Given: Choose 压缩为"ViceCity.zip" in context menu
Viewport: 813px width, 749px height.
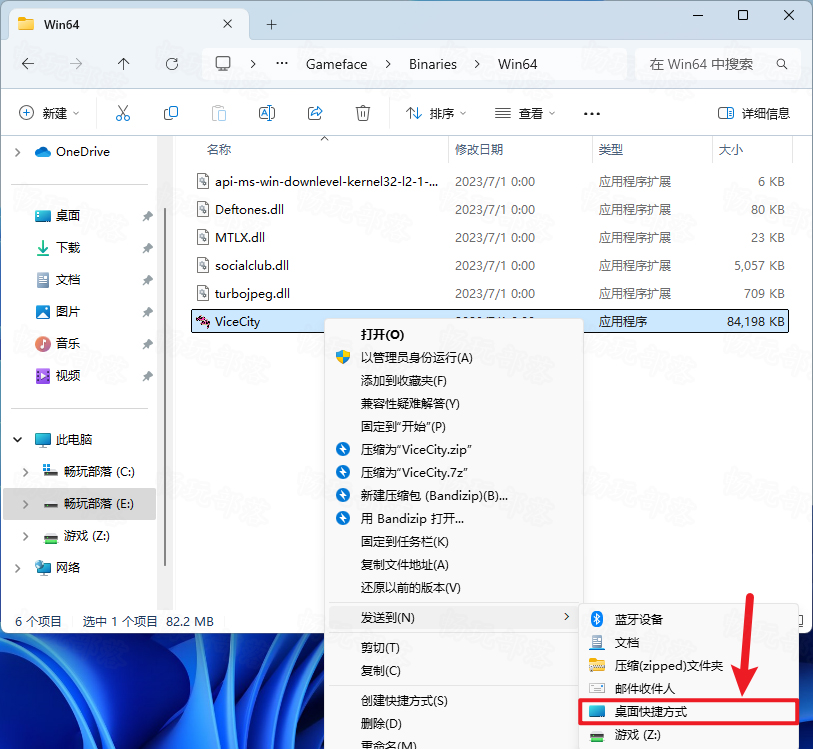Looking at the screenshot, I should tap(454, 449).
